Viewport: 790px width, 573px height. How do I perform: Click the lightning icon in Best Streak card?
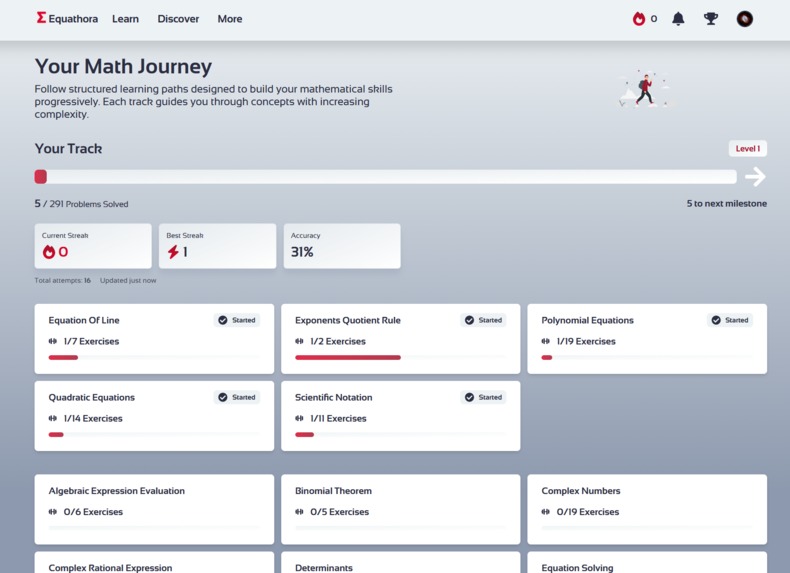point(173,251)
